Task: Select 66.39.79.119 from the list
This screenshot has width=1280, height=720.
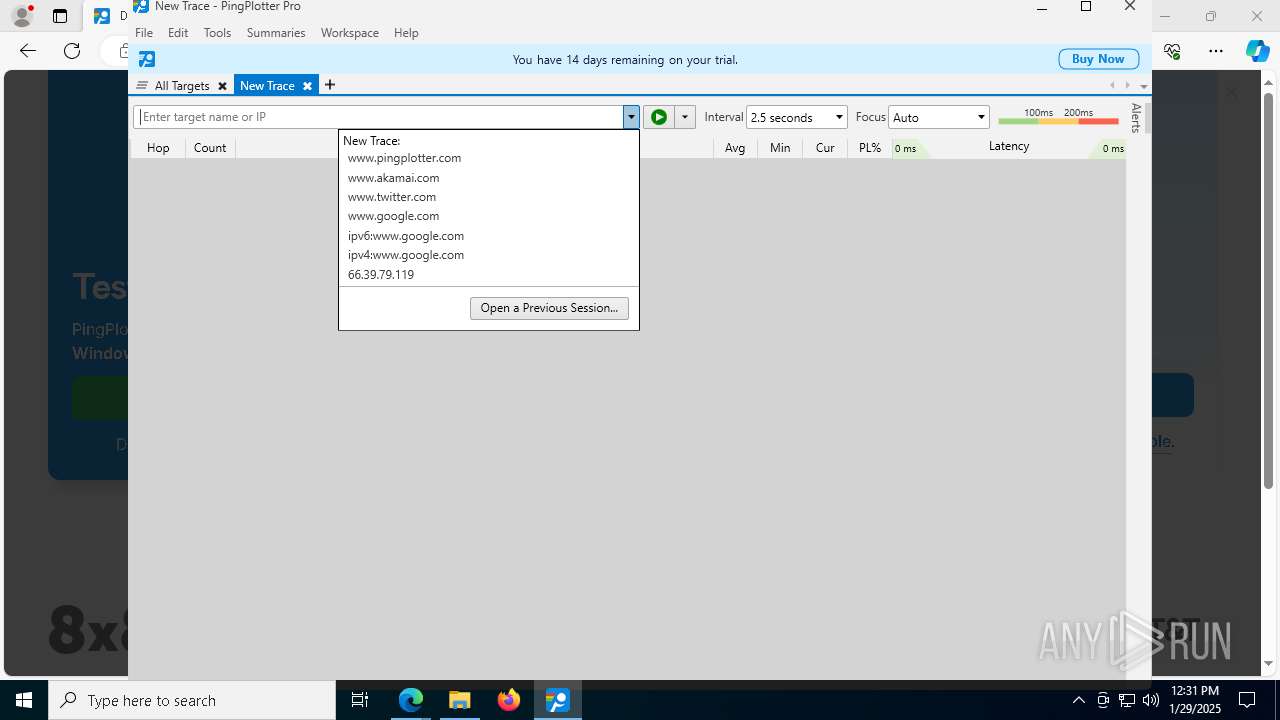Action: 381,274
